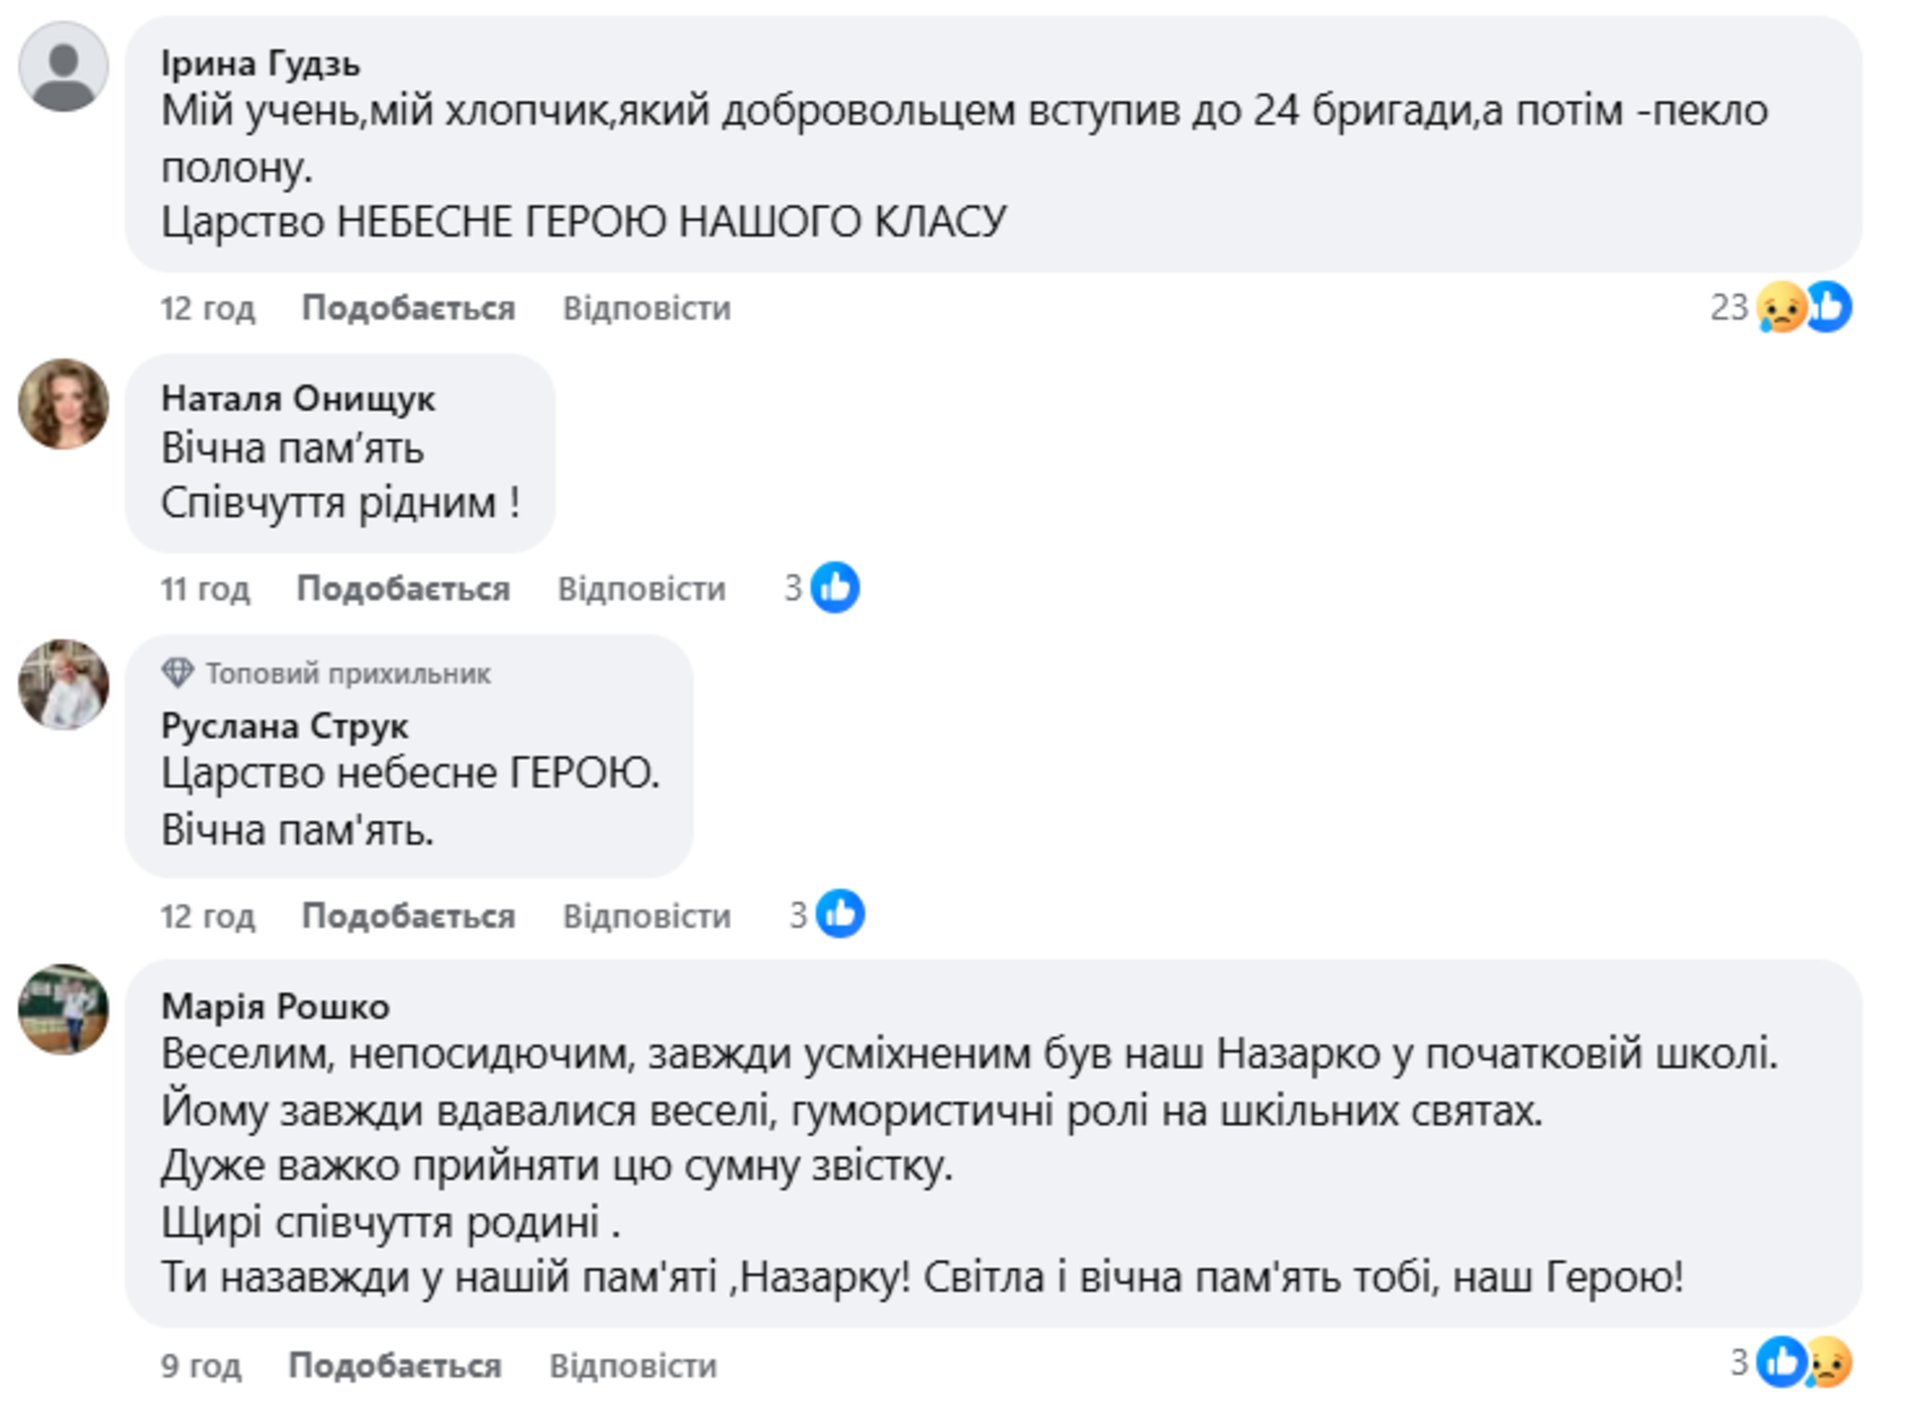
Task: View like reactions on Руслана Струк comment
Action: click(x=828, y=914)
